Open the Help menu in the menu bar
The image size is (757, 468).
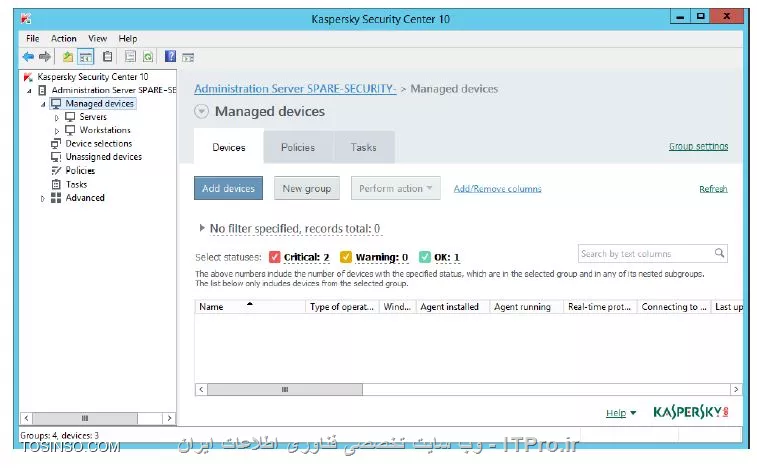pos(128,39)
